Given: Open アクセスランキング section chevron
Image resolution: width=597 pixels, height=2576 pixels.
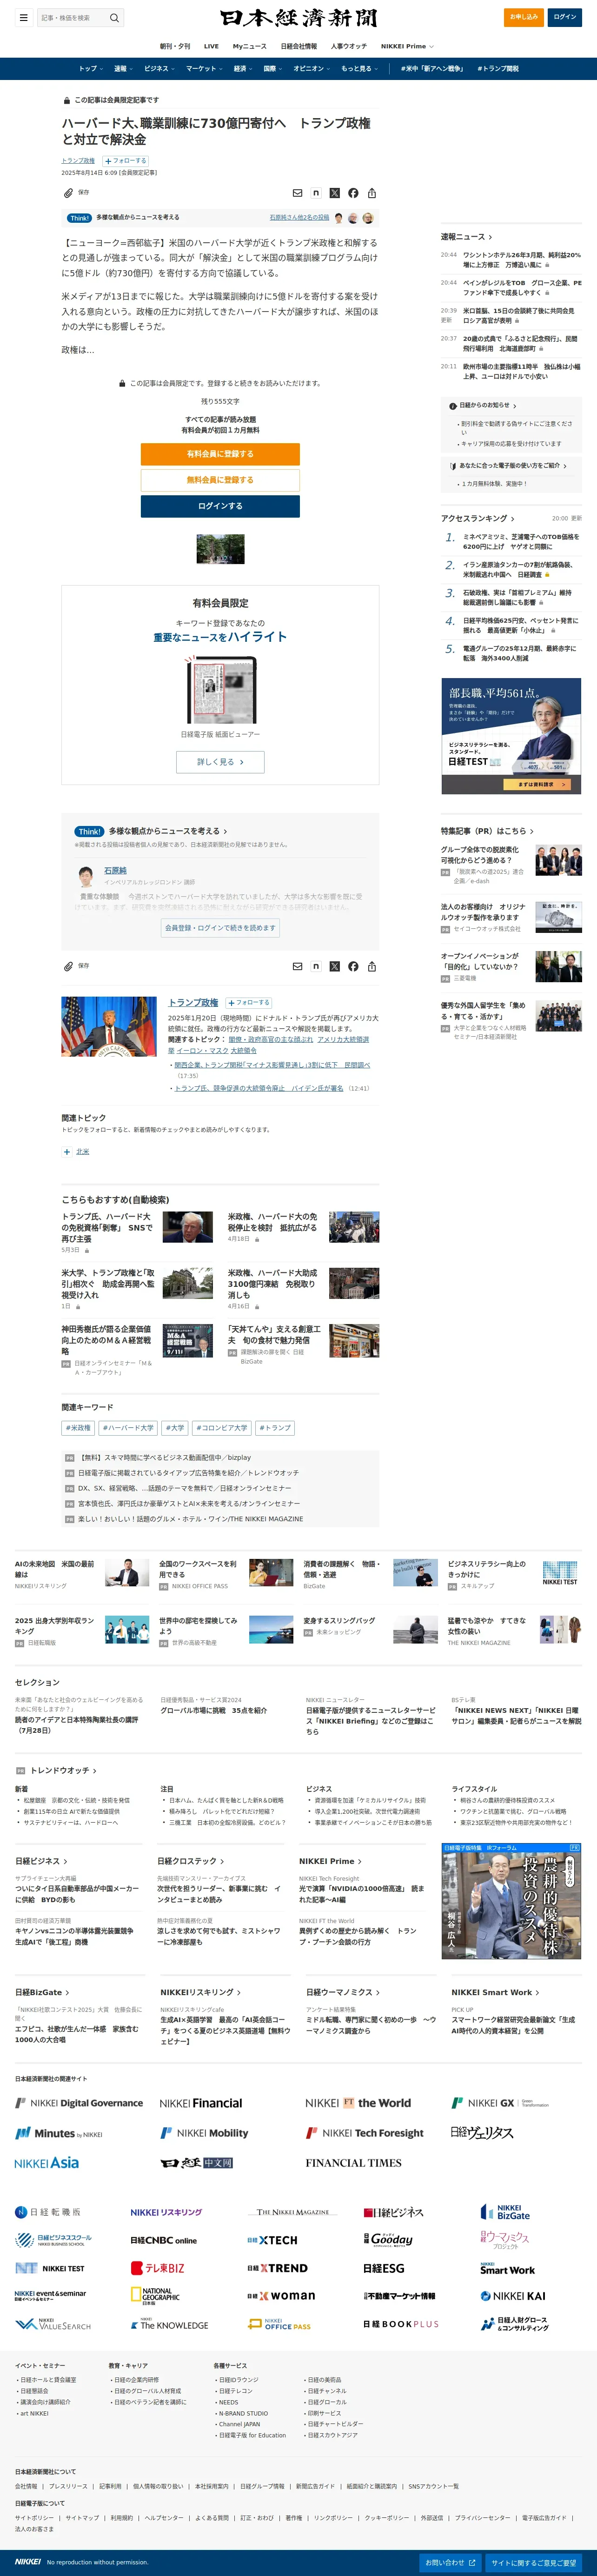Looking at the screenshot, I should click(513, 519).
